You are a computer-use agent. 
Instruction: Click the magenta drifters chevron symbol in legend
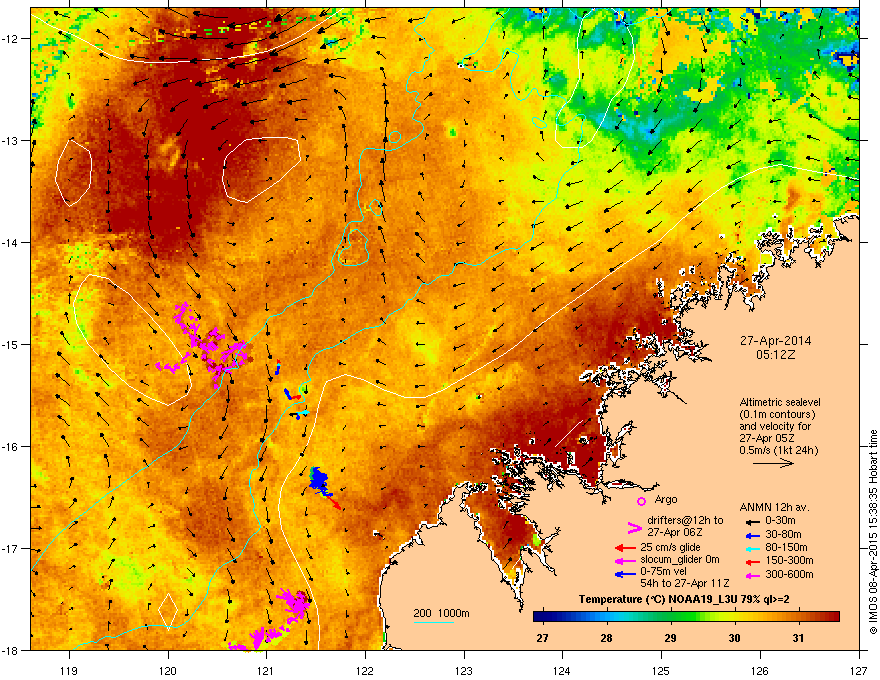[x=634, y=527]
